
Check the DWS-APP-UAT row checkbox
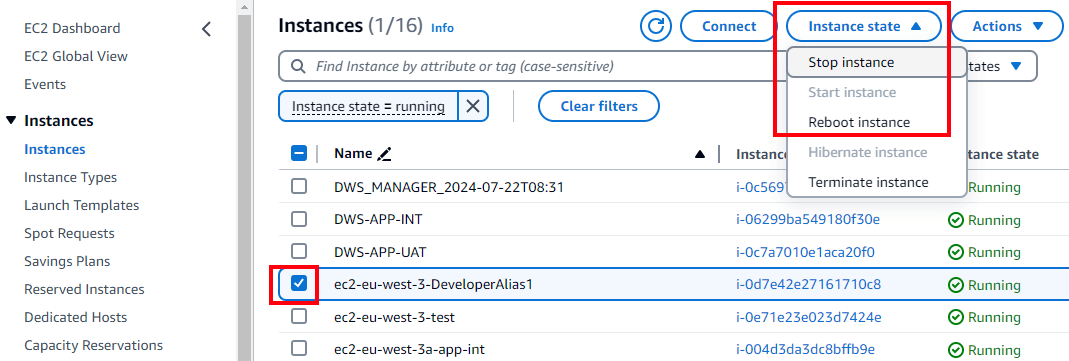tap(299, 252)
